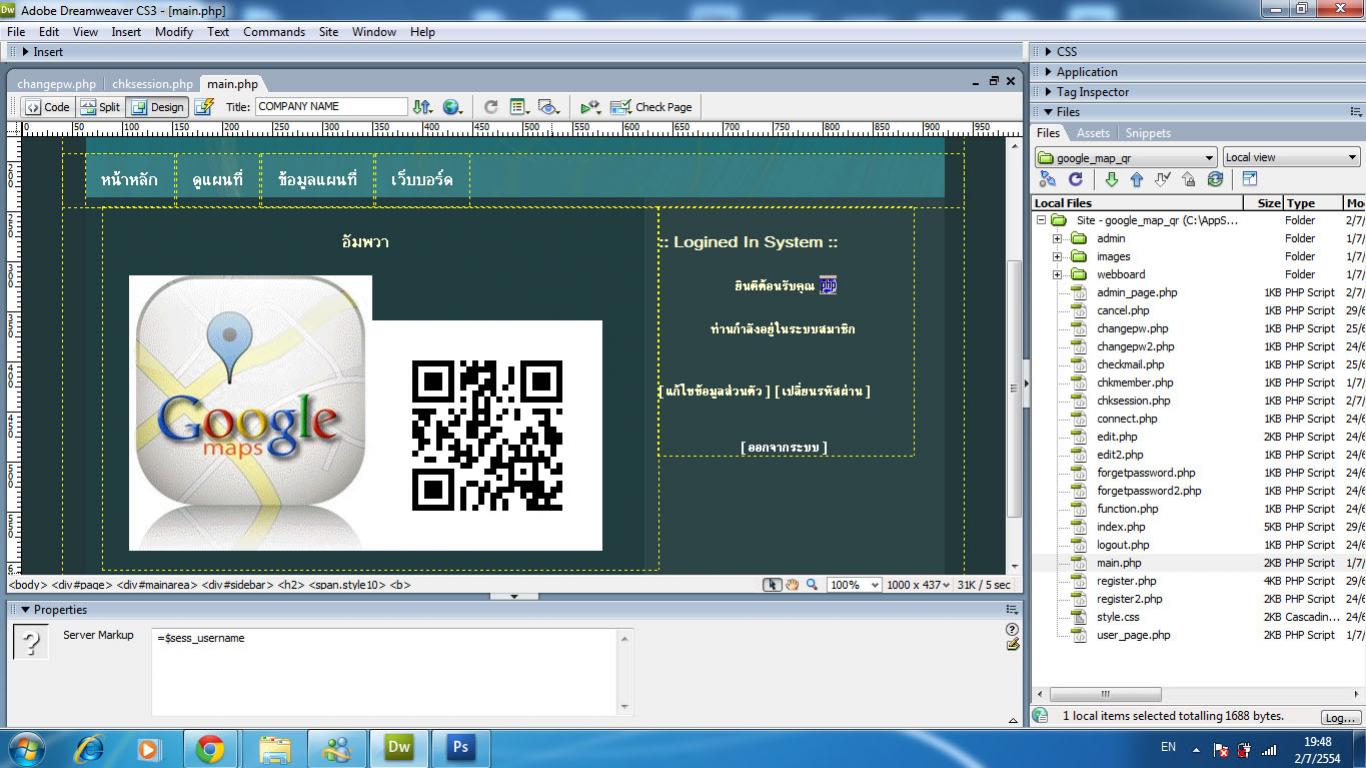Select the Zoom tool in status bar
The height and width of the screenshot is (768, 1366).
click(x=811, y=585)
